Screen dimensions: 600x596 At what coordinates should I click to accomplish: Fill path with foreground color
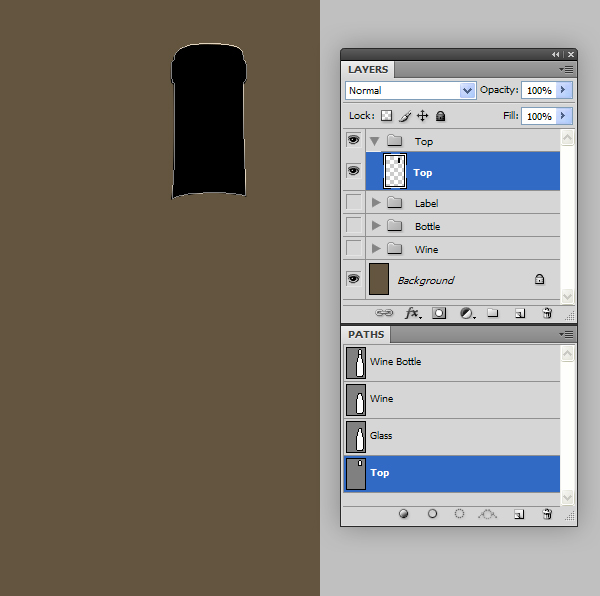coord(403,514)
